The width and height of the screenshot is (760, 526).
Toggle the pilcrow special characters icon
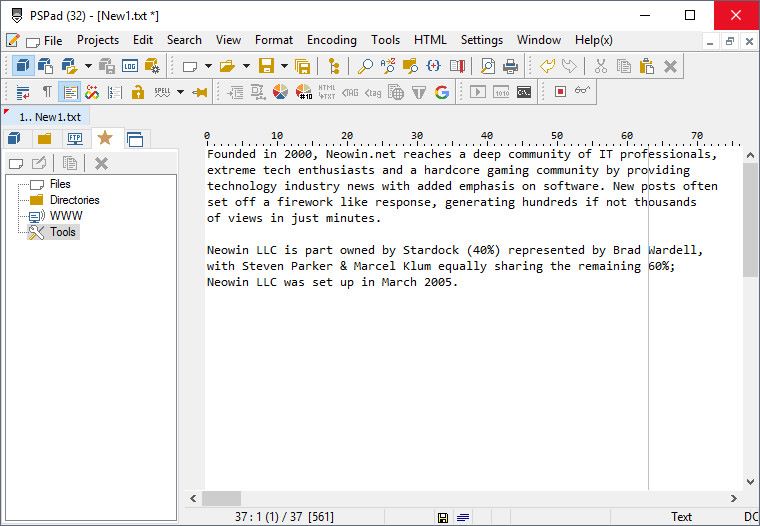pyautogui.click(x=47, y=92)
